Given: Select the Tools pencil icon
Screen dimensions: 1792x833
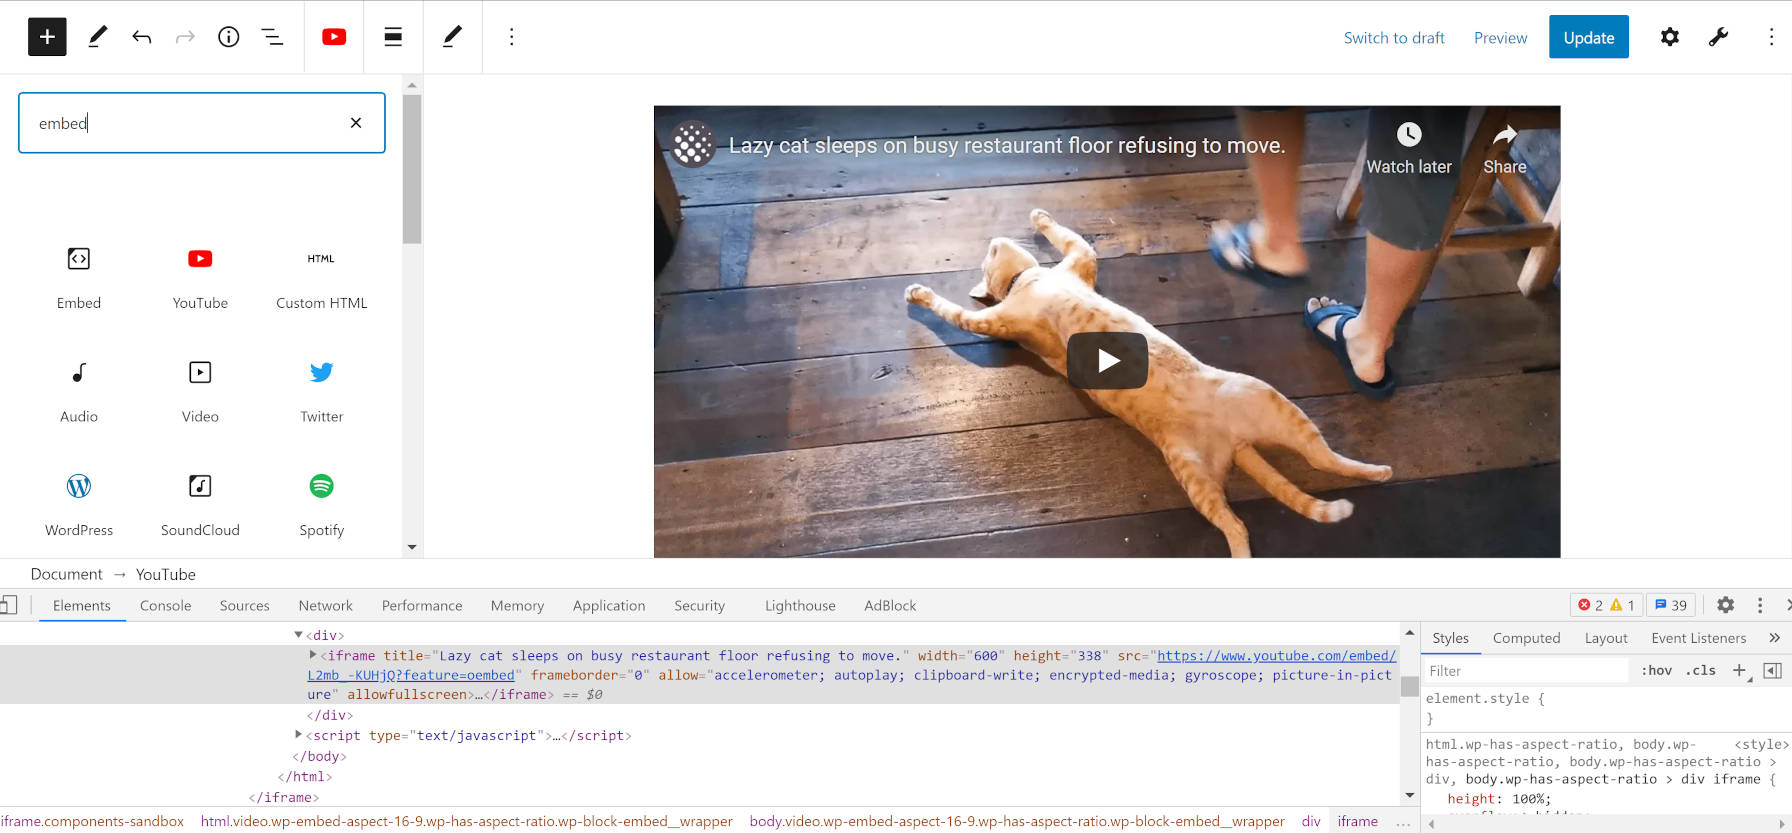Looking at the screenshot, I should click(x=97, y=37).
